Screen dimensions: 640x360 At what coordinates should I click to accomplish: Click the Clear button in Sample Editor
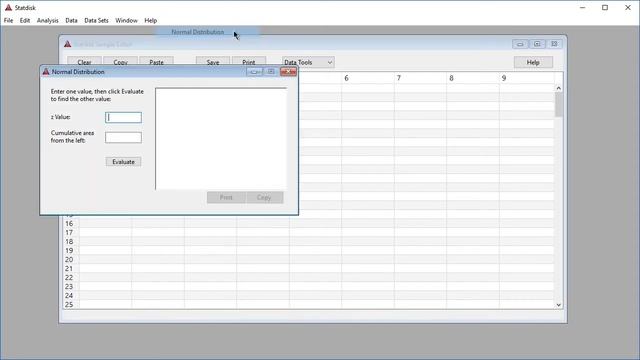[84, 62]
